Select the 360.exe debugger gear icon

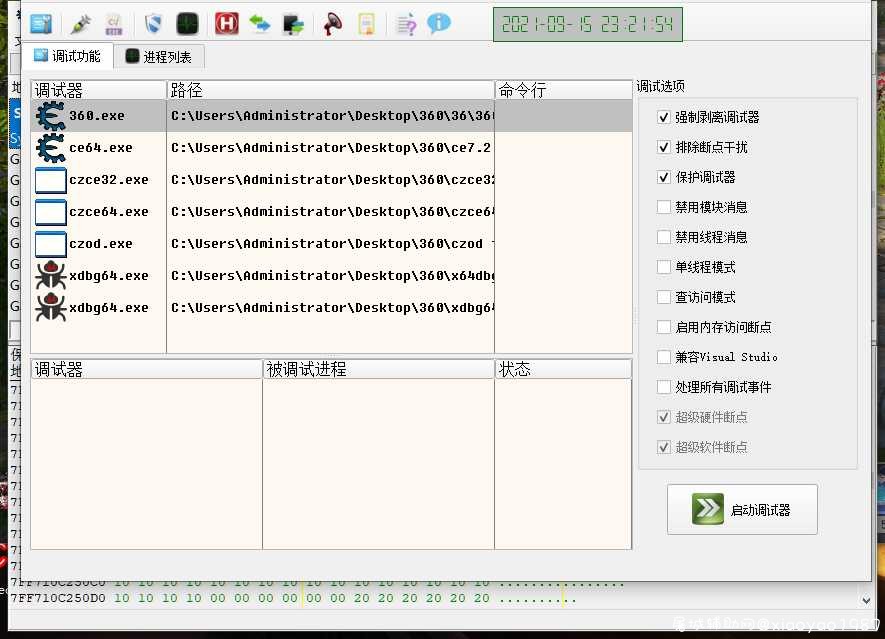(51, 116)
